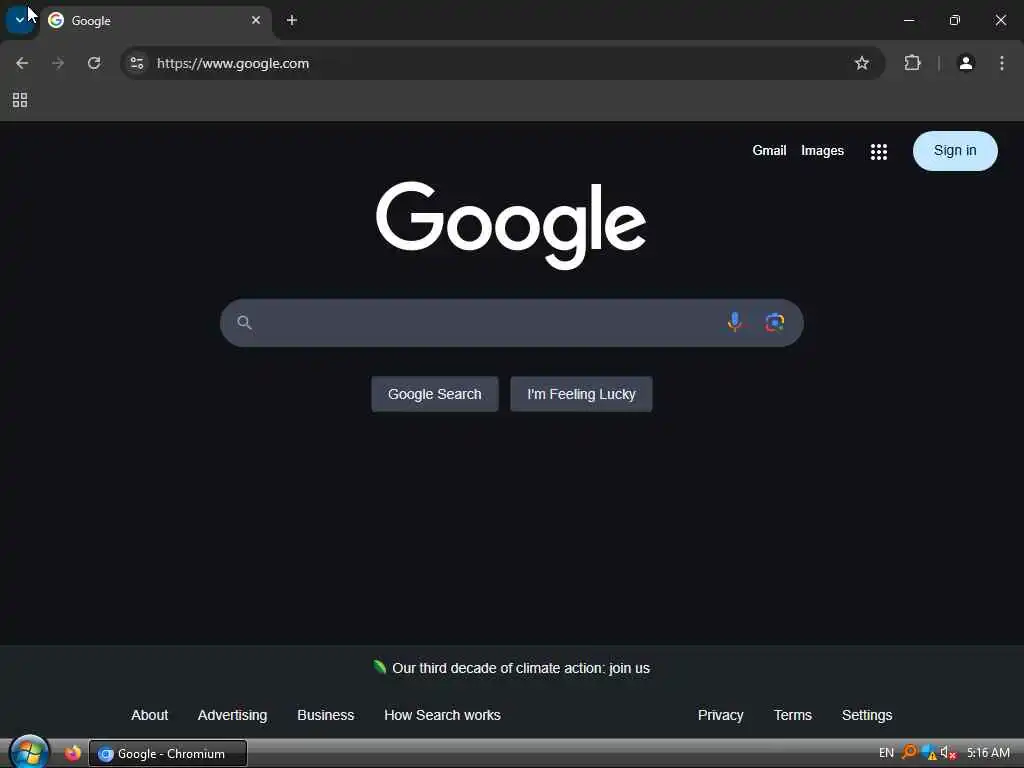Open the About footer link

click(x=150, y=715)
